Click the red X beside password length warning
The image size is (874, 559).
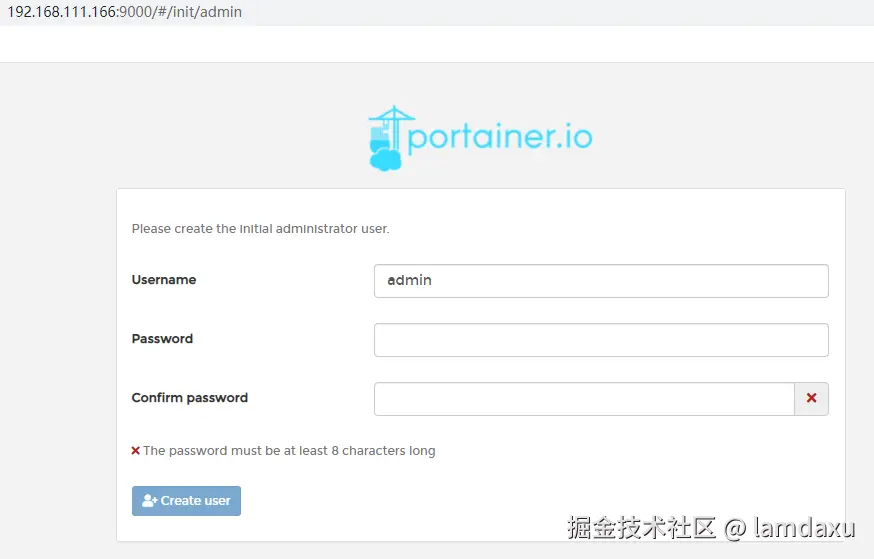pos(136,451)
